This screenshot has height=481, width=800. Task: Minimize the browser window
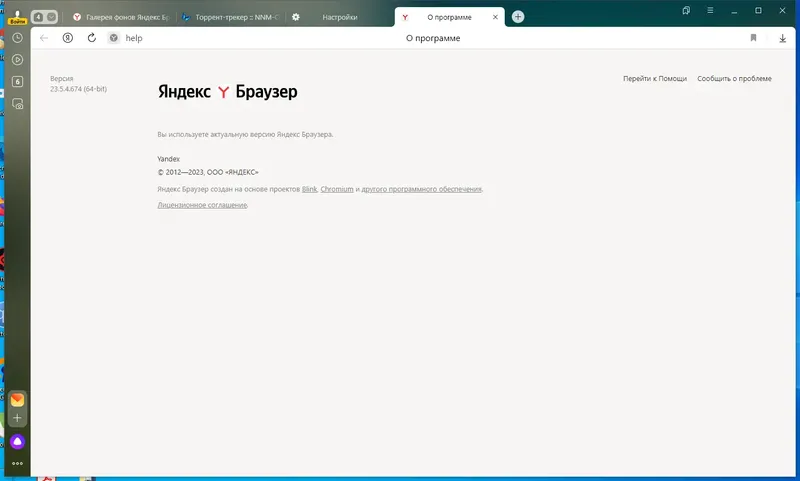tap(734, 10)
